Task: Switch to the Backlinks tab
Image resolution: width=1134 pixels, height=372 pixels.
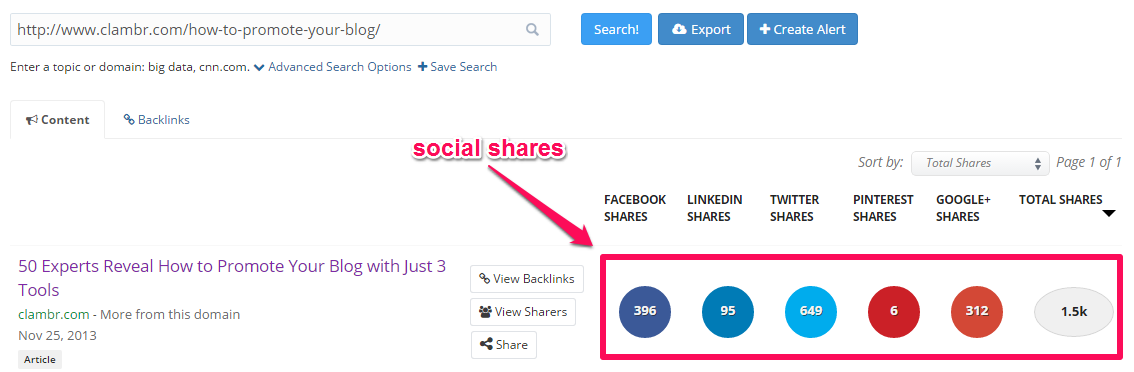Action: point(156,119)
